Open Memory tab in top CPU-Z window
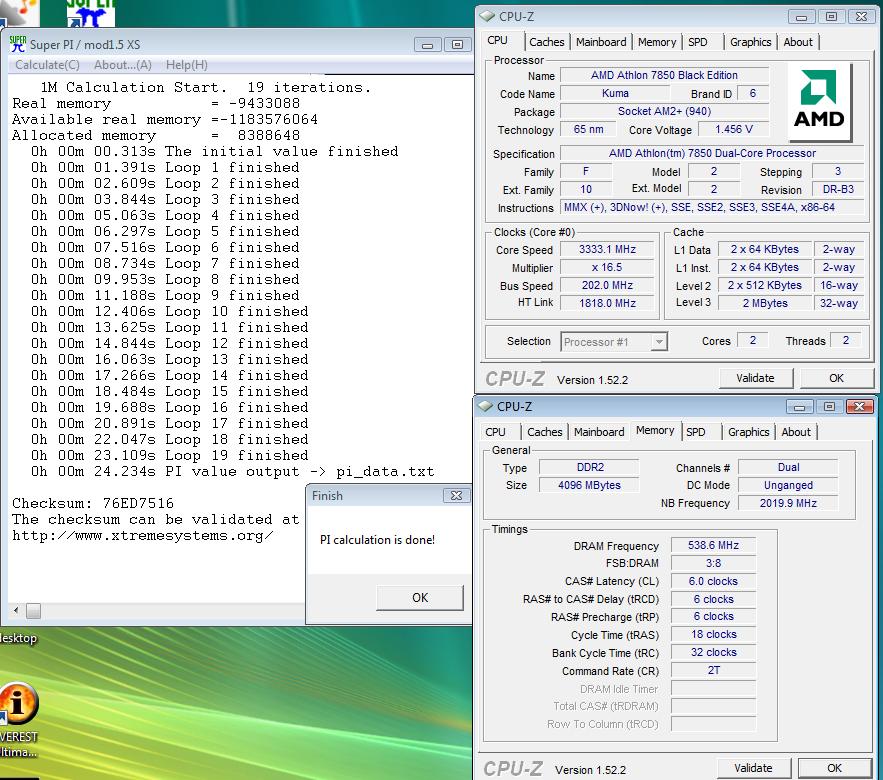 (657, 42)
